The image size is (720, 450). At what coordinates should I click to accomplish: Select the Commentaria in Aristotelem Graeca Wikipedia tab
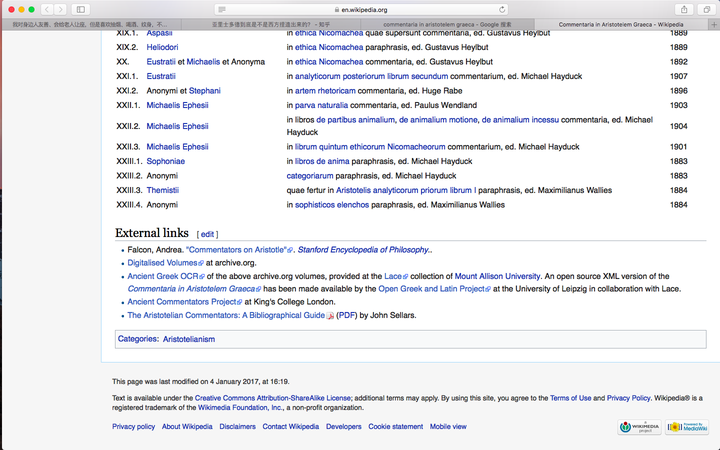pos(621,24)
